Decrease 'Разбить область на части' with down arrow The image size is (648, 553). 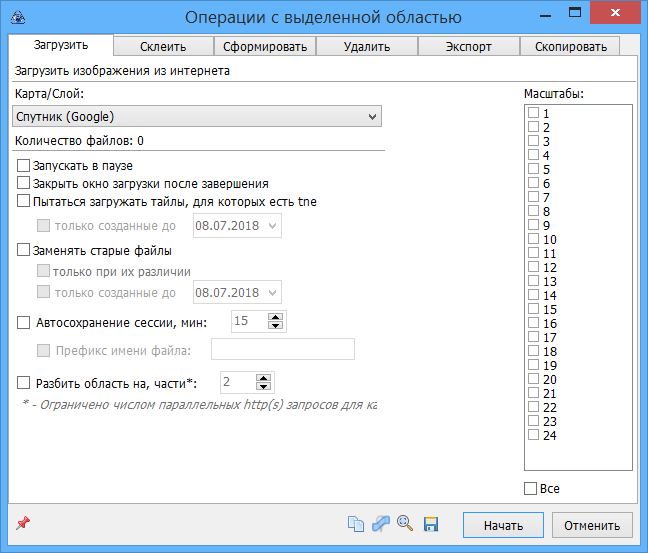[263, 387]
